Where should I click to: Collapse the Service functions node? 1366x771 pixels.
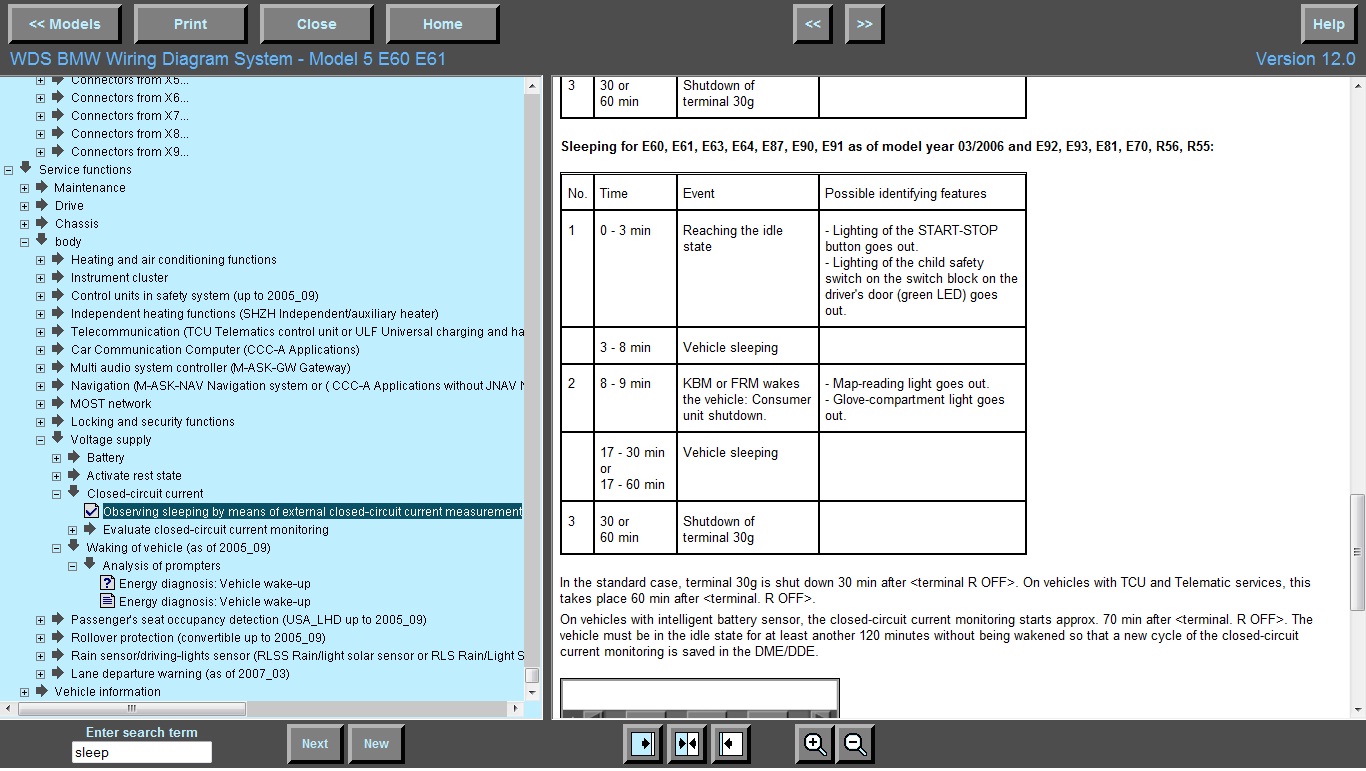pos(9,170)
